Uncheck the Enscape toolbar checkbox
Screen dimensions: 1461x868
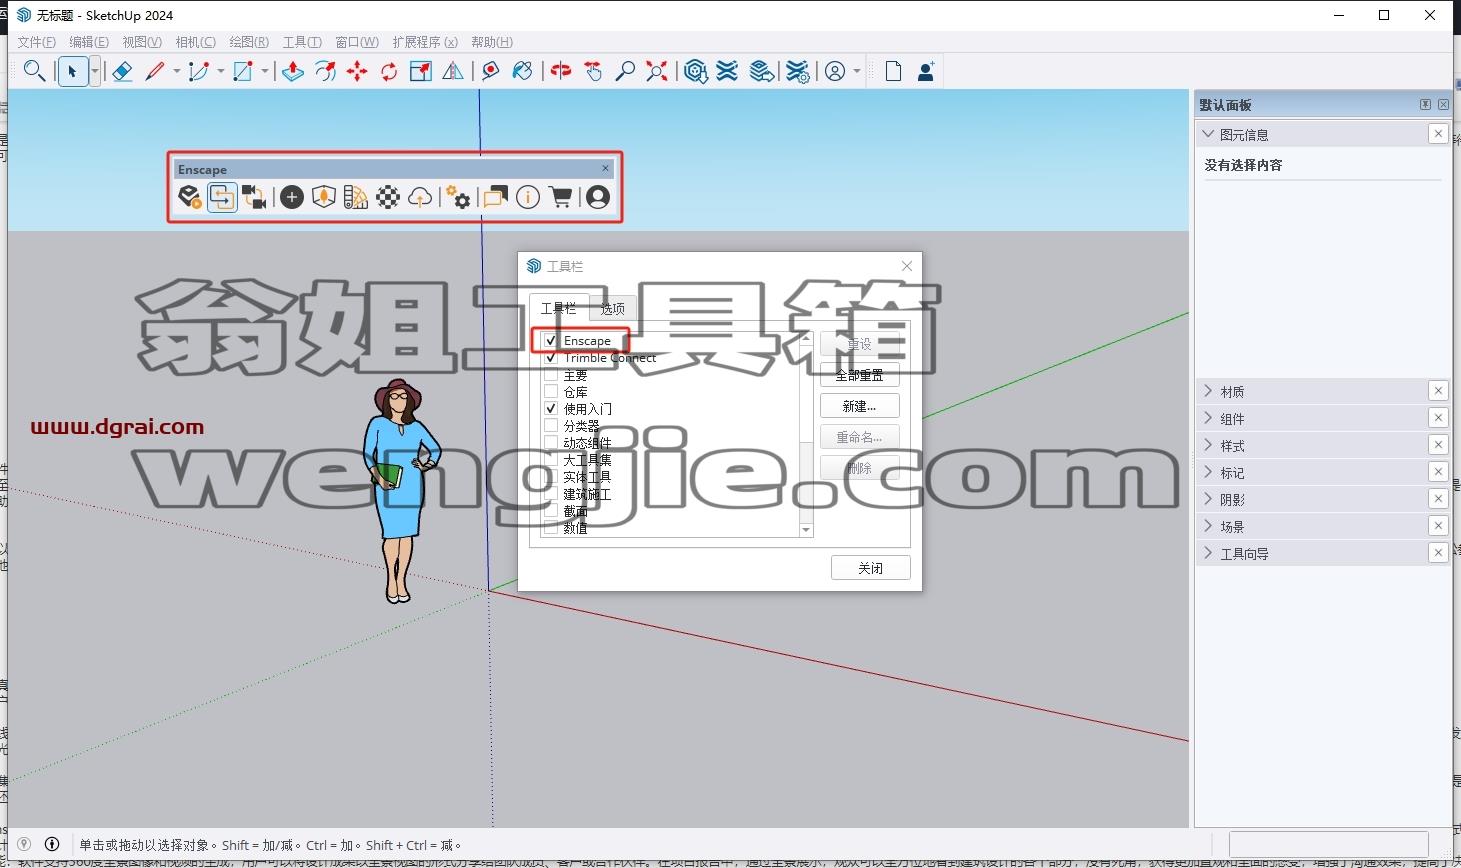click(x=551, y=341)
